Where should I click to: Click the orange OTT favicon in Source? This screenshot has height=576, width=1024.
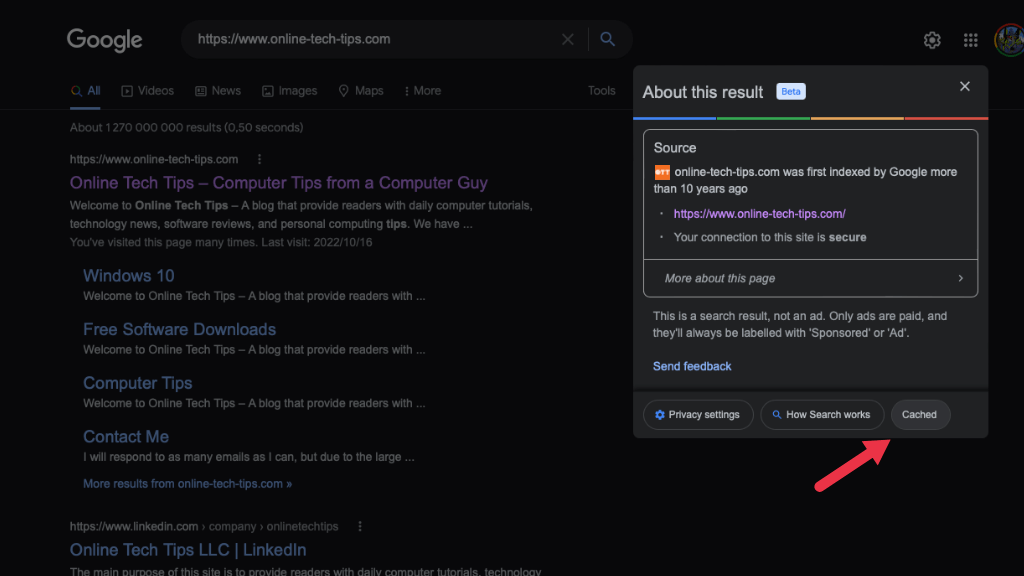pos(662,172)
